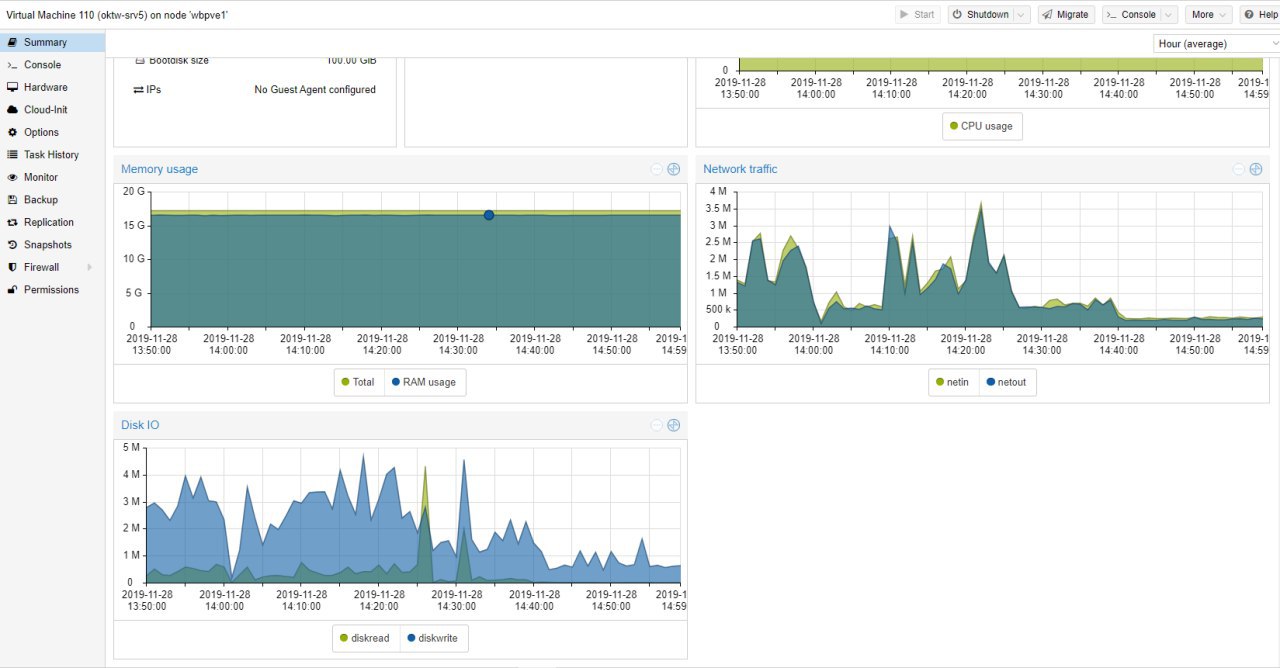Viewport: 1280px width, 668px height.
Task: Click the Backup floppy disk icon
Action: point(13,200)
